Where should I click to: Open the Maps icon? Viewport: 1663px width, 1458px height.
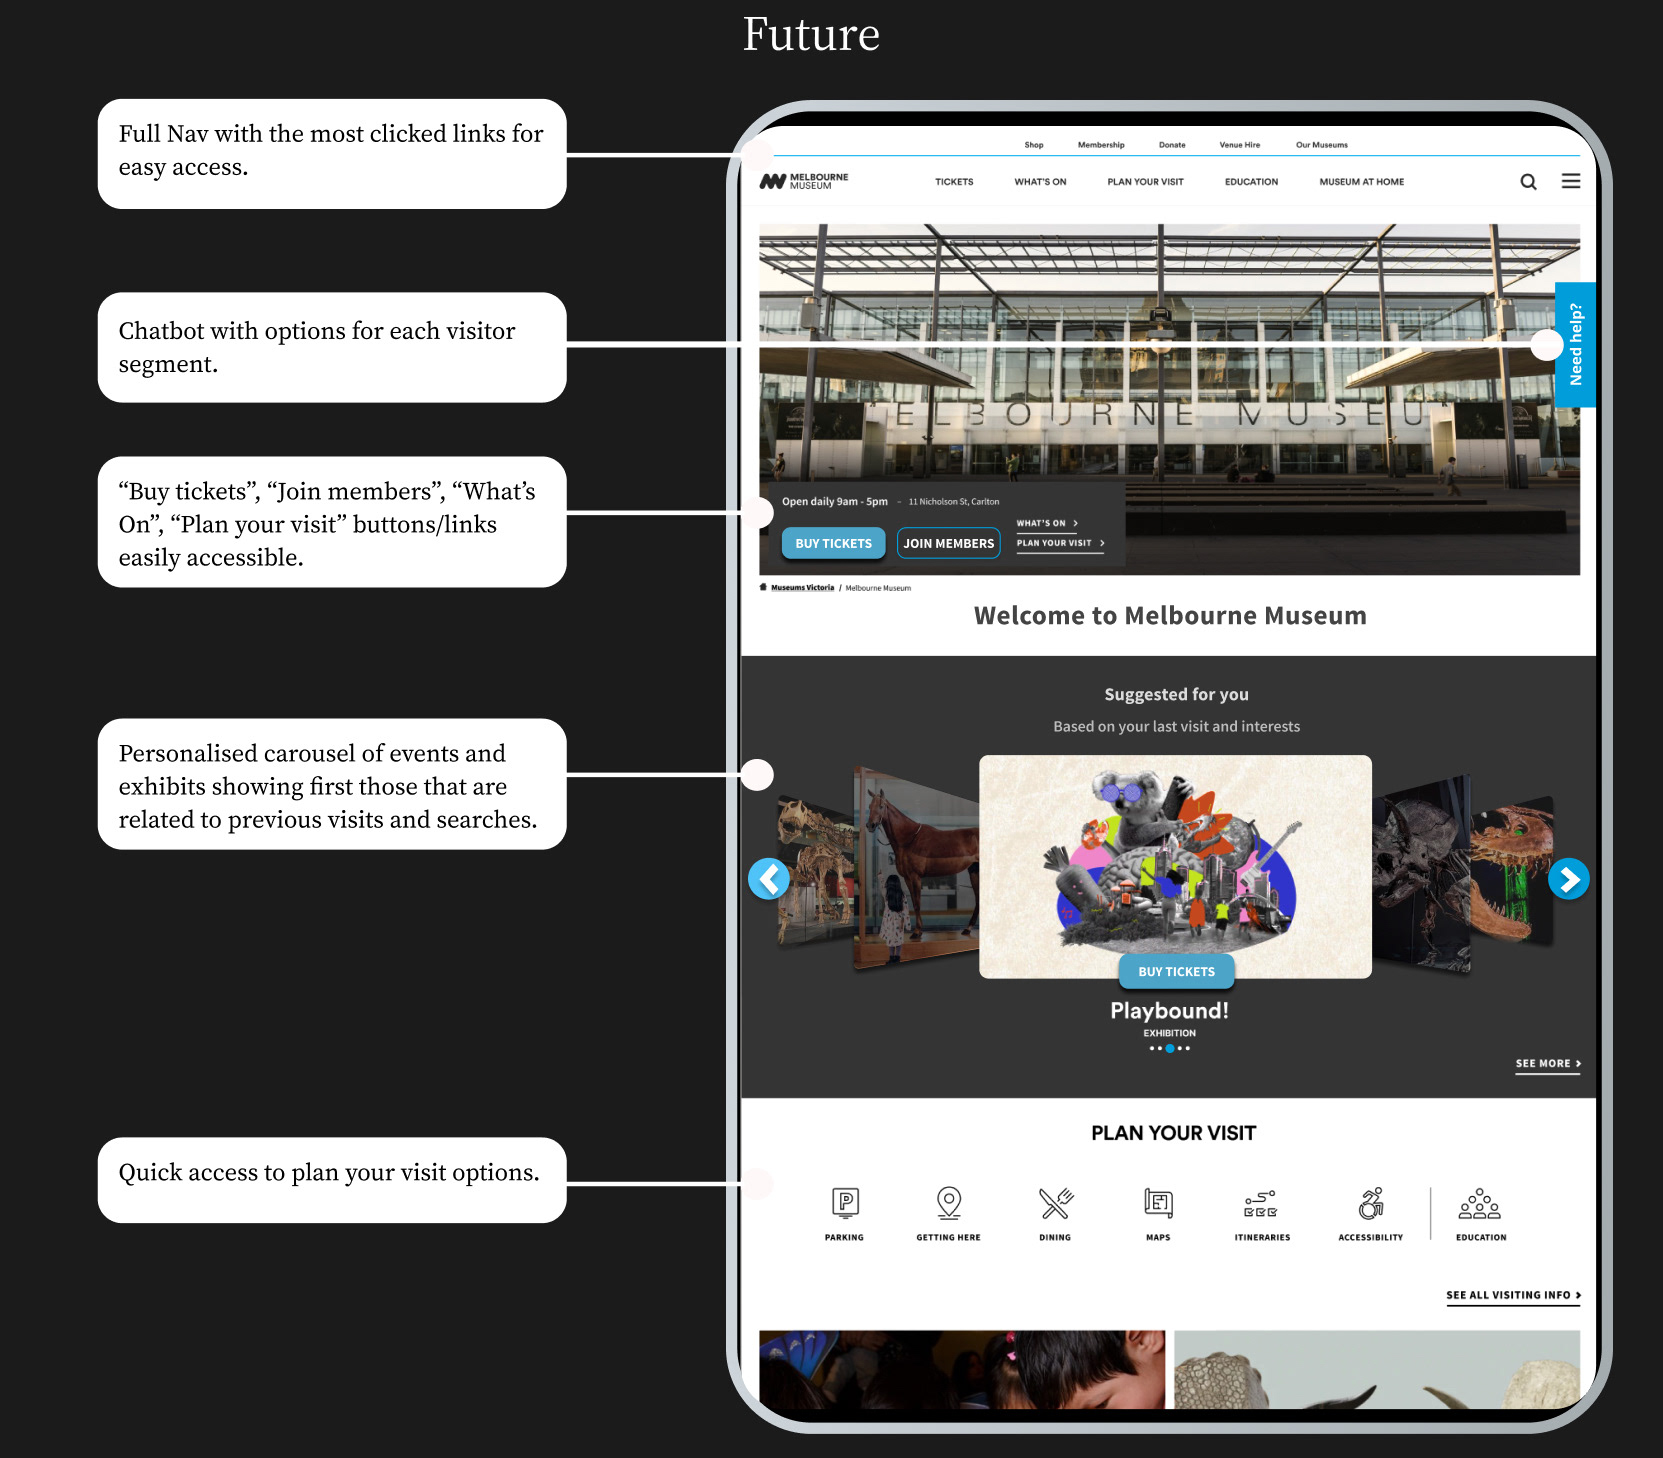(1158, 1202)
